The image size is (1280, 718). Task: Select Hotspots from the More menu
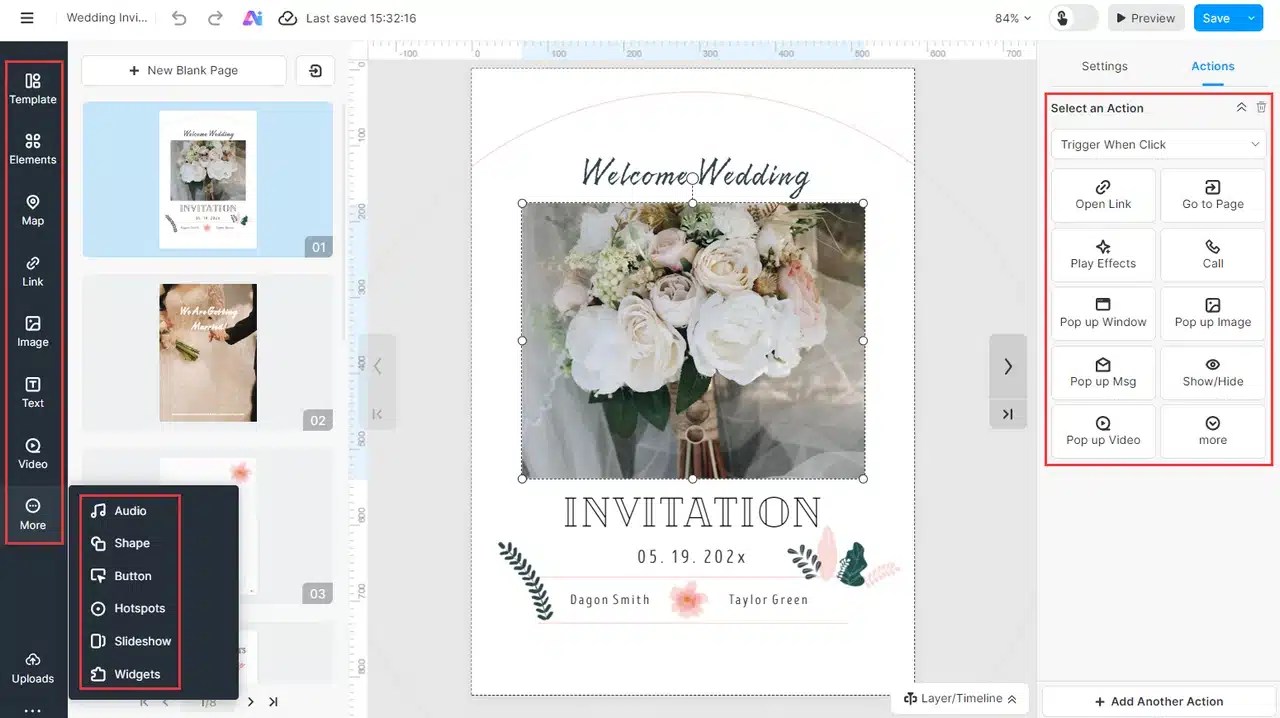[x=131, y=608]
